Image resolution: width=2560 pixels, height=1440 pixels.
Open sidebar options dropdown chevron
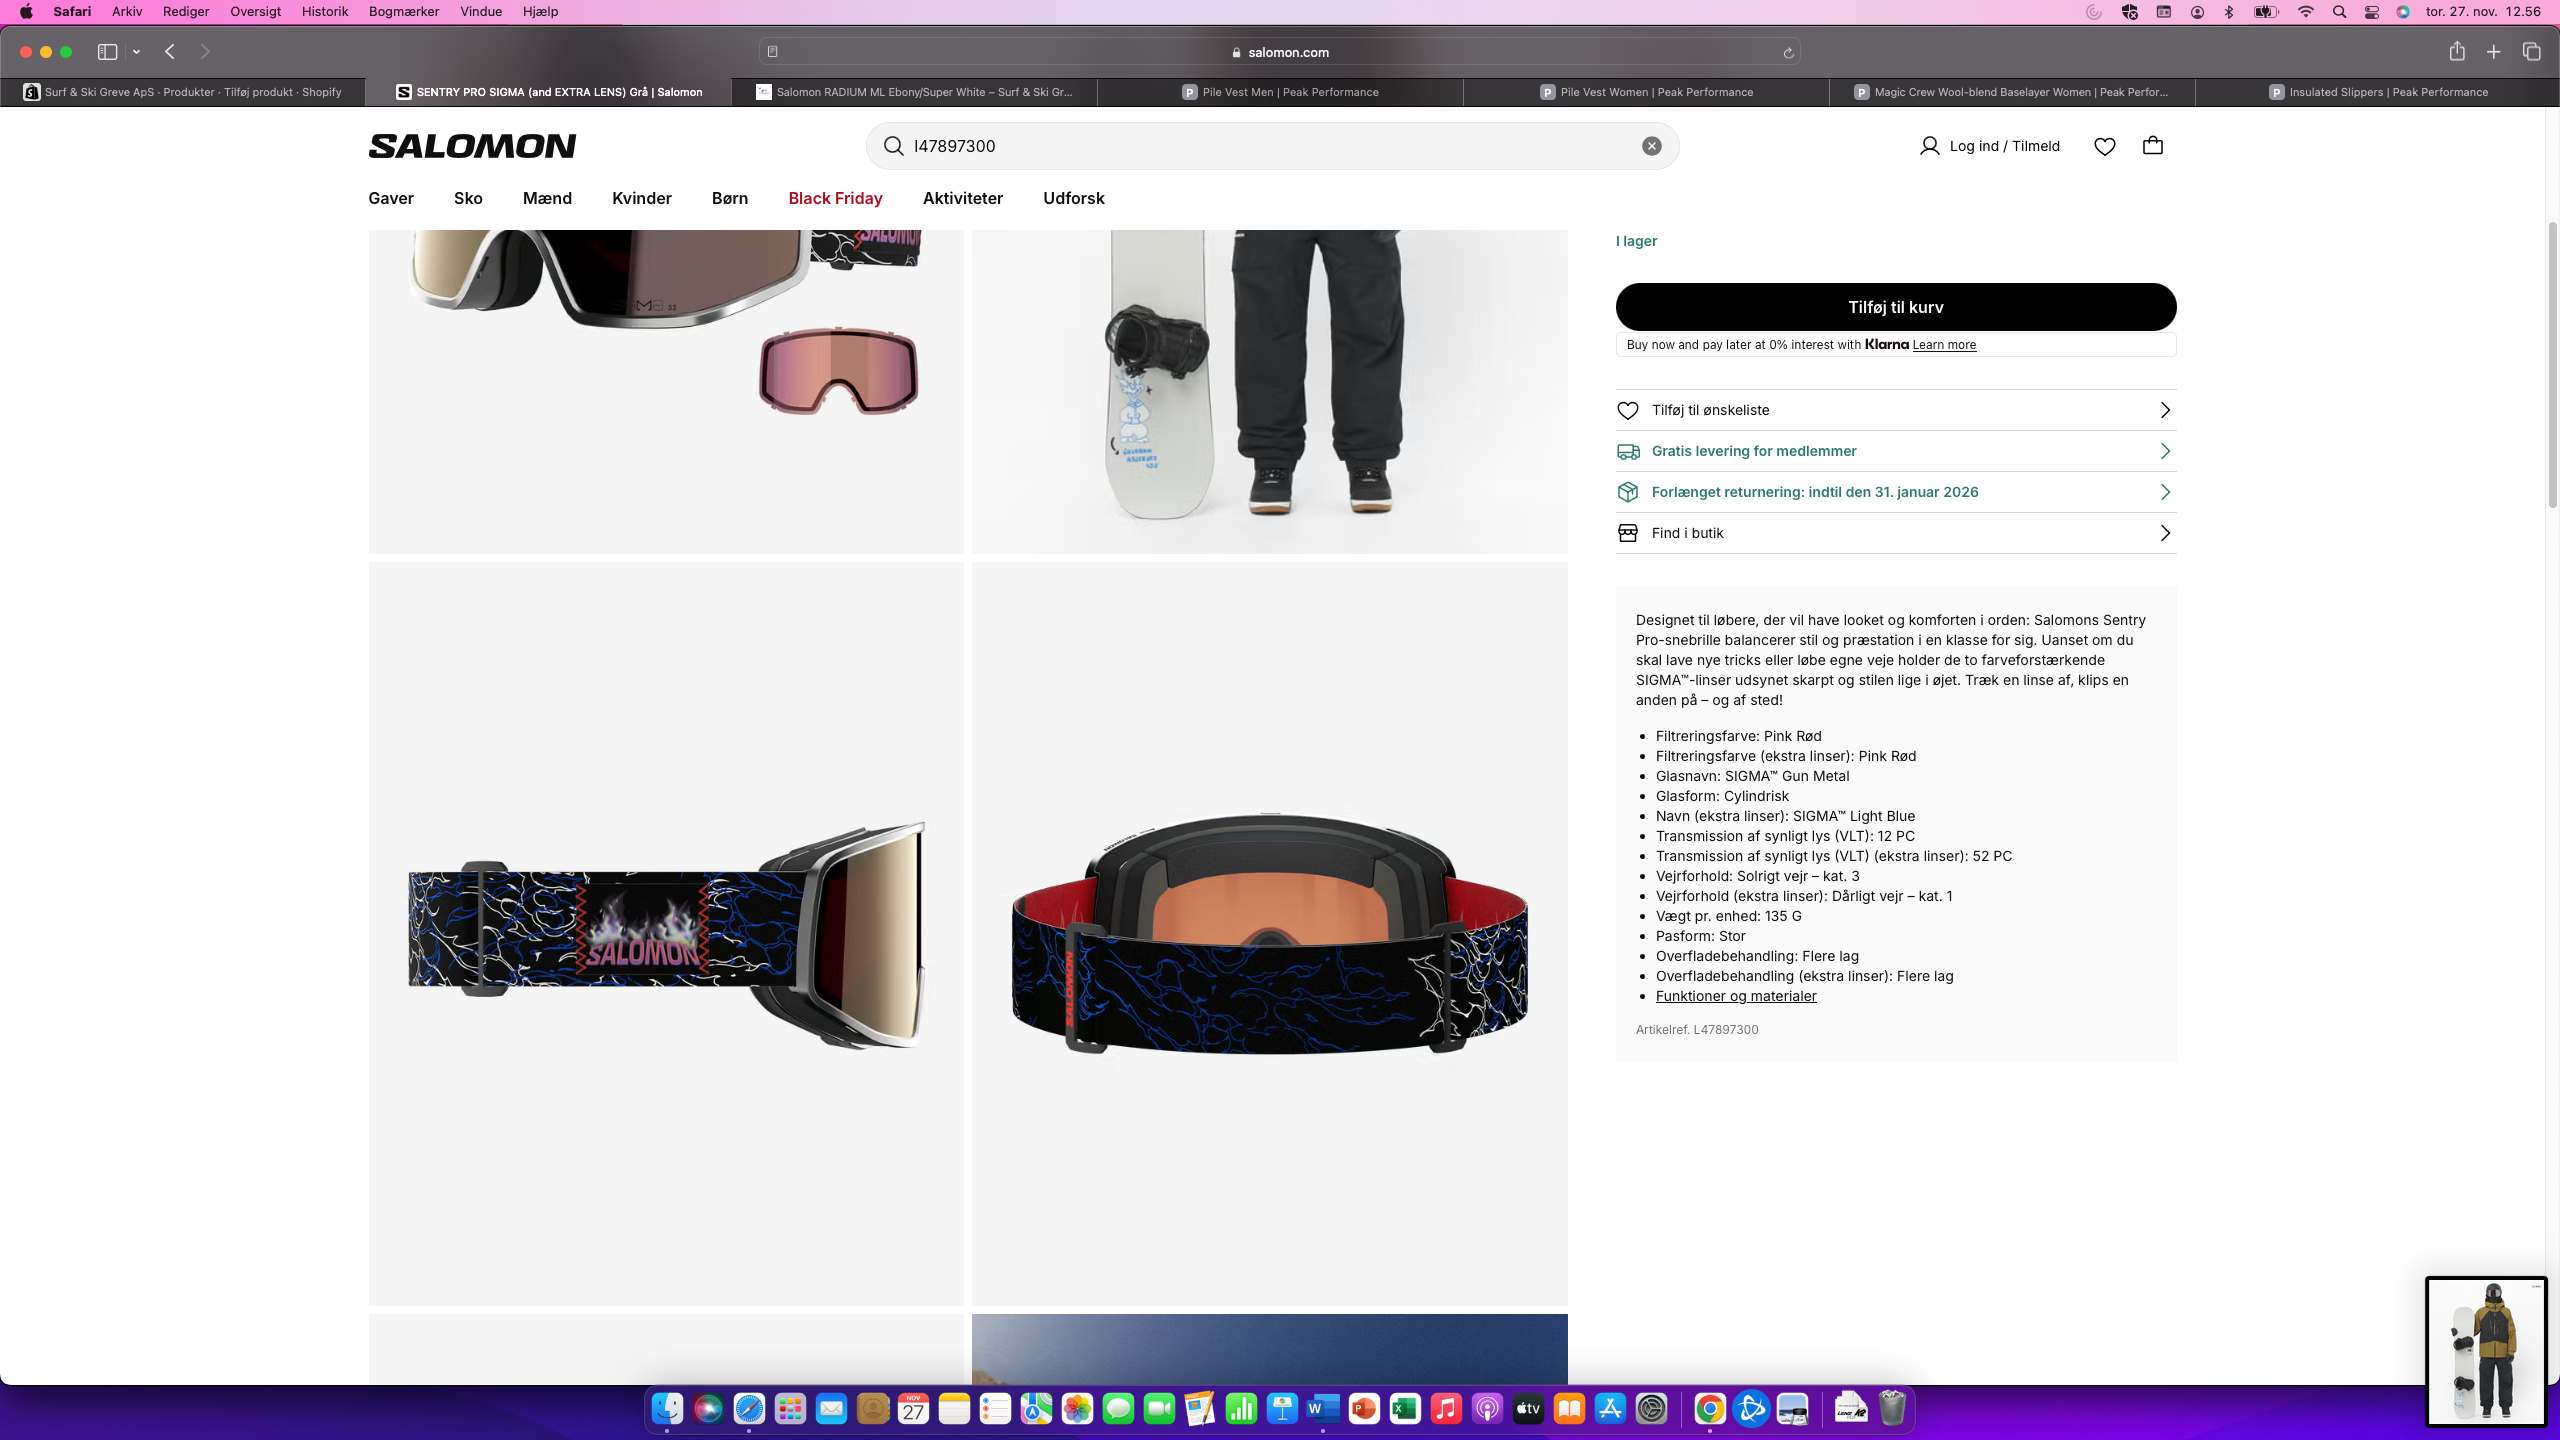pyautogui.click(x=136, y=52)
